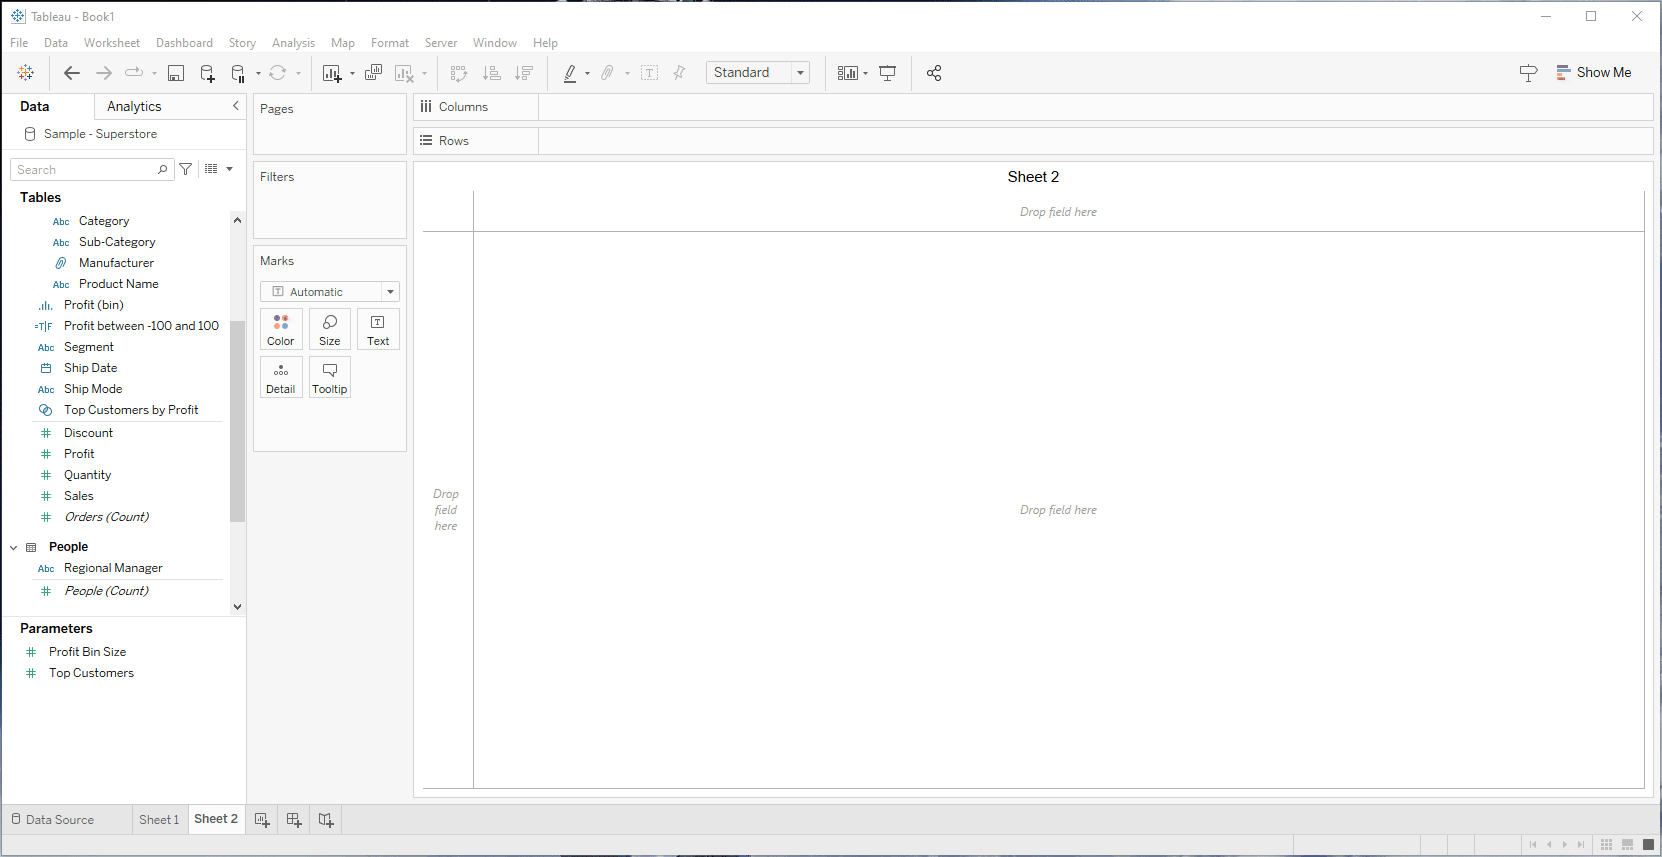Click the Pause Auto Updates icon
This screenshot has width=1662, height=857.
click(x=238, y=73)
